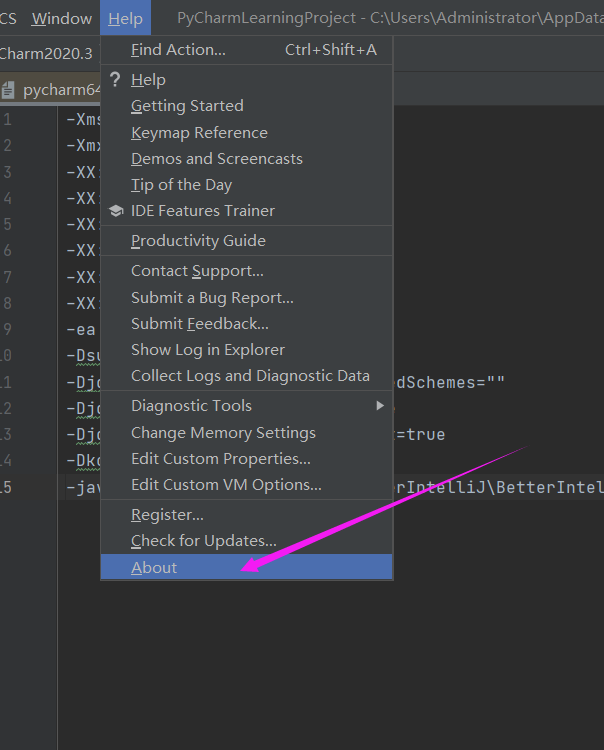Choose Find Action... from Help menu
604x750 pixels.
247,50
